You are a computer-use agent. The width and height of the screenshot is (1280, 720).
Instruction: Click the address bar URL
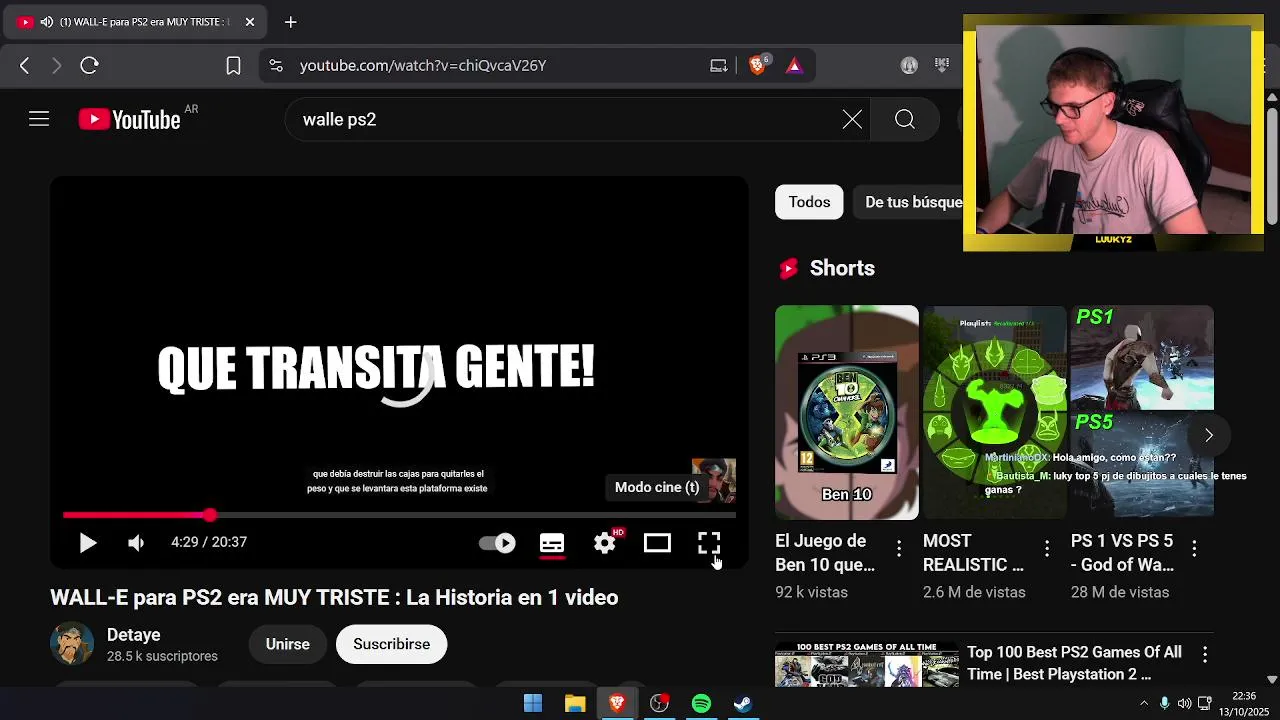423,65
